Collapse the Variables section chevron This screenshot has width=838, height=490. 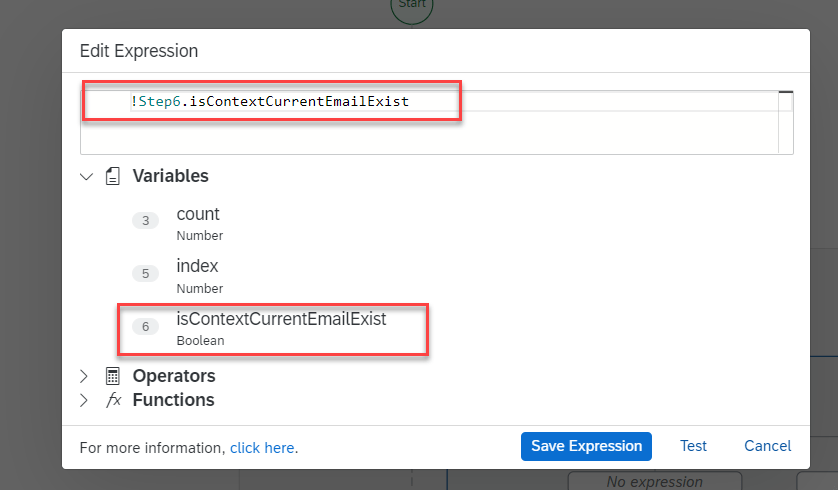[86, 176]
